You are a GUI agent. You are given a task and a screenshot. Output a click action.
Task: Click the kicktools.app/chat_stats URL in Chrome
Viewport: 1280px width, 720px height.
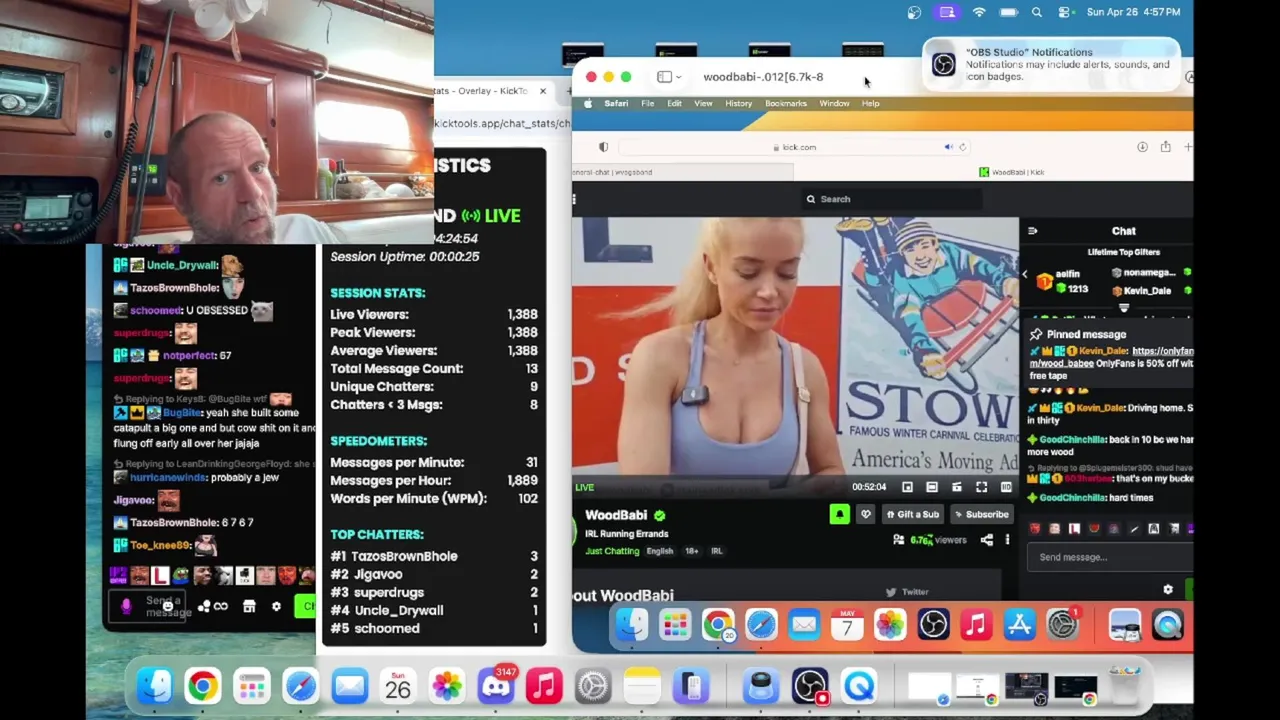[x=502, y=124]
